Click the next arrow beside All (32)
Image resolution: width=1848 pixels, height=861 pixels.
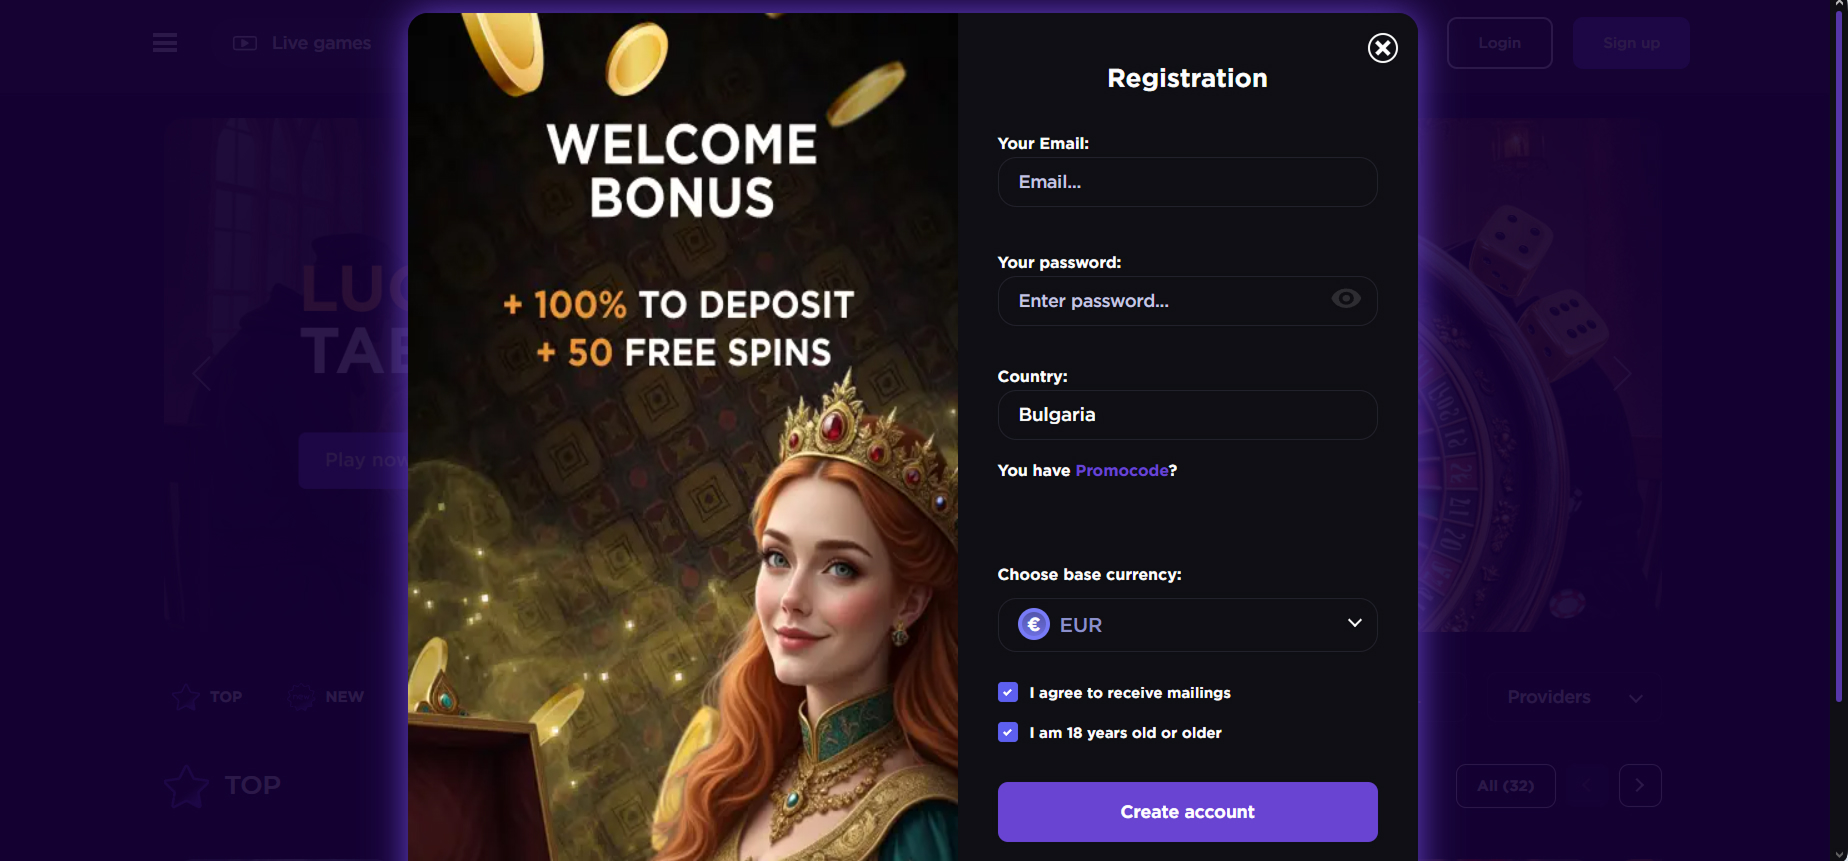(1639, 786)
